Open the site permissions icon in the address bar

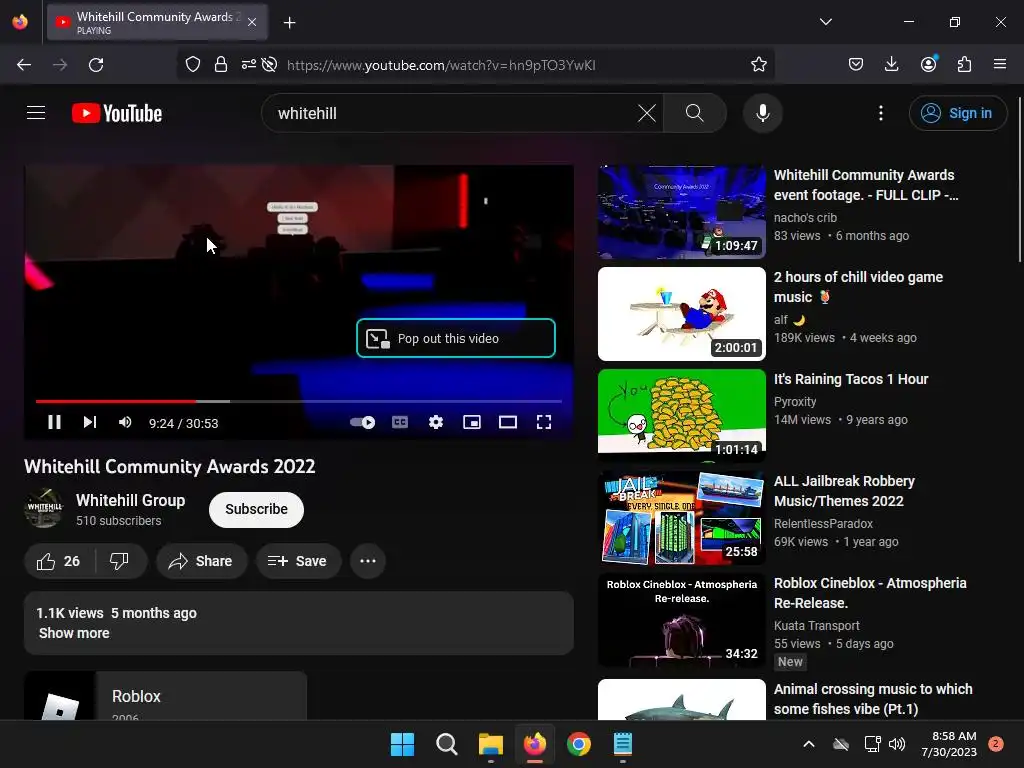click(x=248, y=65)
